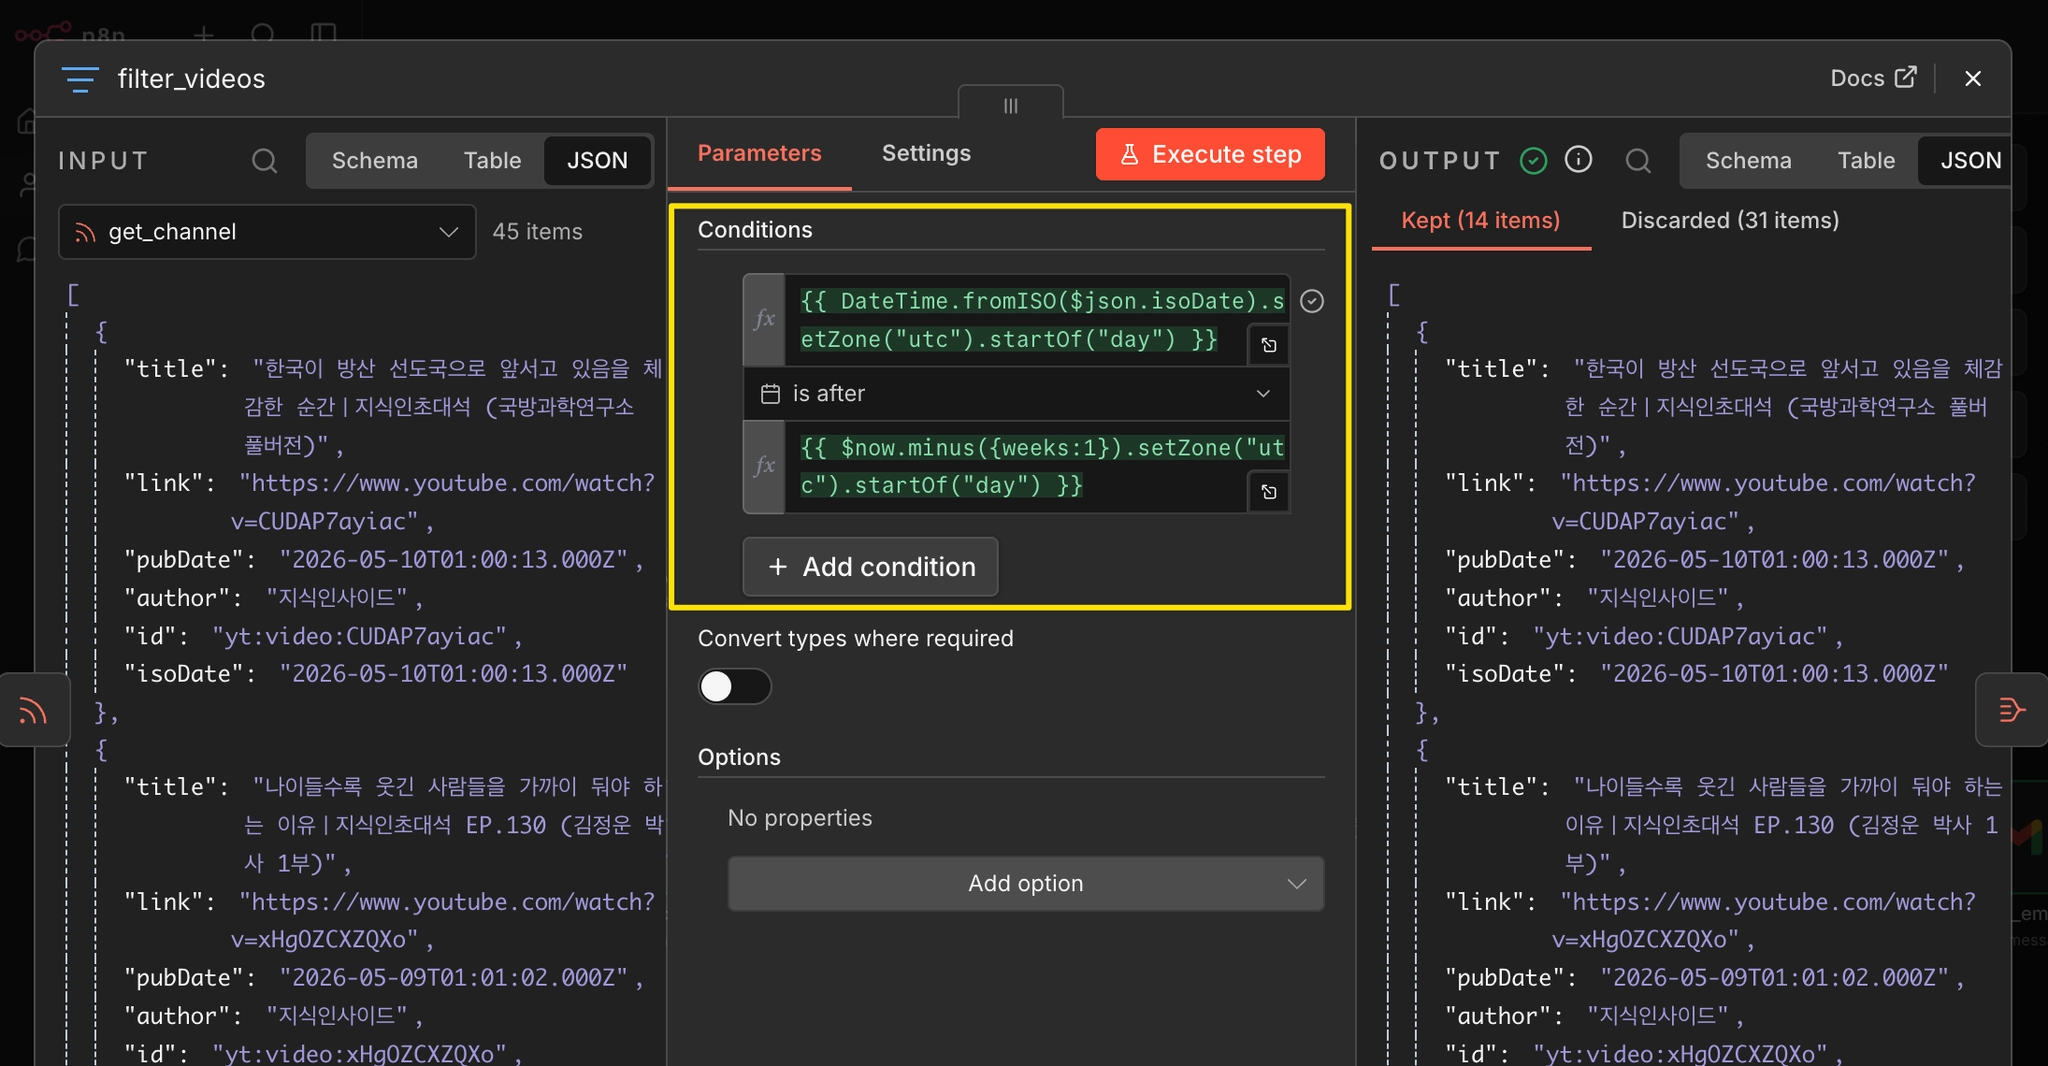Open the 'is after' operator dropdown

tap(1016, 394)
